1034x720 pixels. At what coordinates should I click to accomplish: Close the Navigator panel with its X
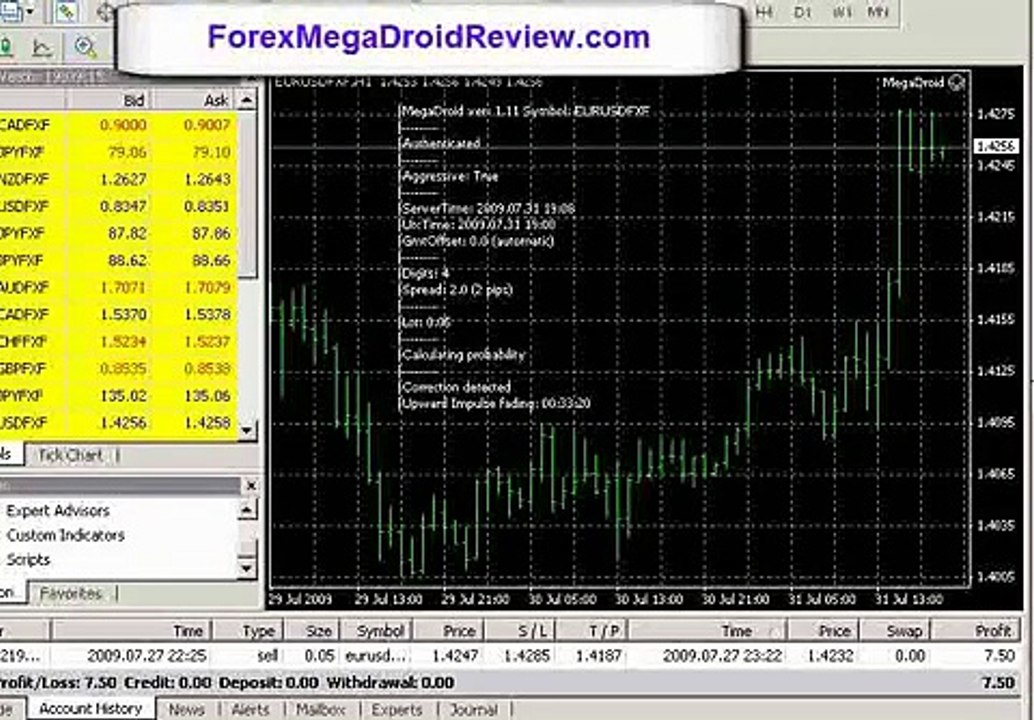pyautogui.click(x=251, y=486)
